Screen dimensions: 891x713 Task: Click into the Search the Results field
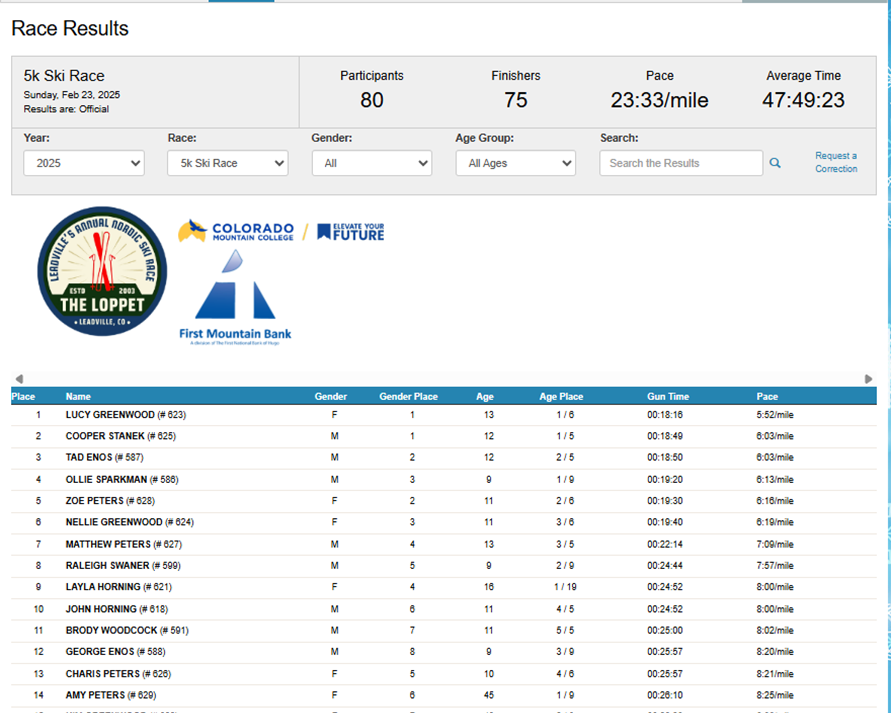pyautogui.click(x=681, y=163)
